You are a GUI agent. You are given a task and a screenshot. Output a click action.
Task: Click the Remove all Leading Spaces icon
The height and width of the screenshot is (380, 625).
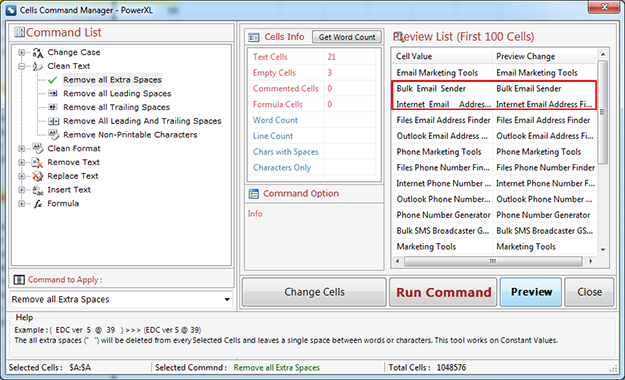pyautogui.click(x=53, y=94)
